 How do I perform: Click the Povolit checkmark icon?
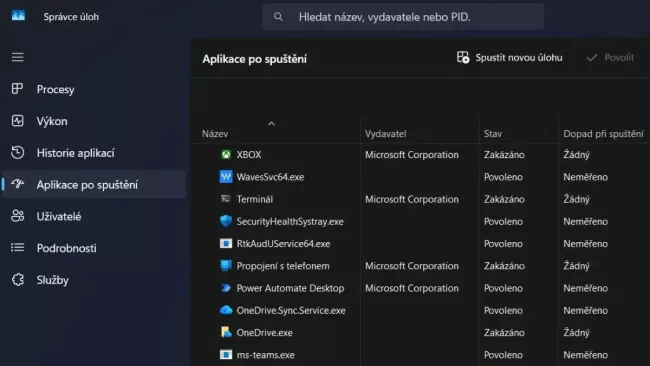click(x=592, y=57)
